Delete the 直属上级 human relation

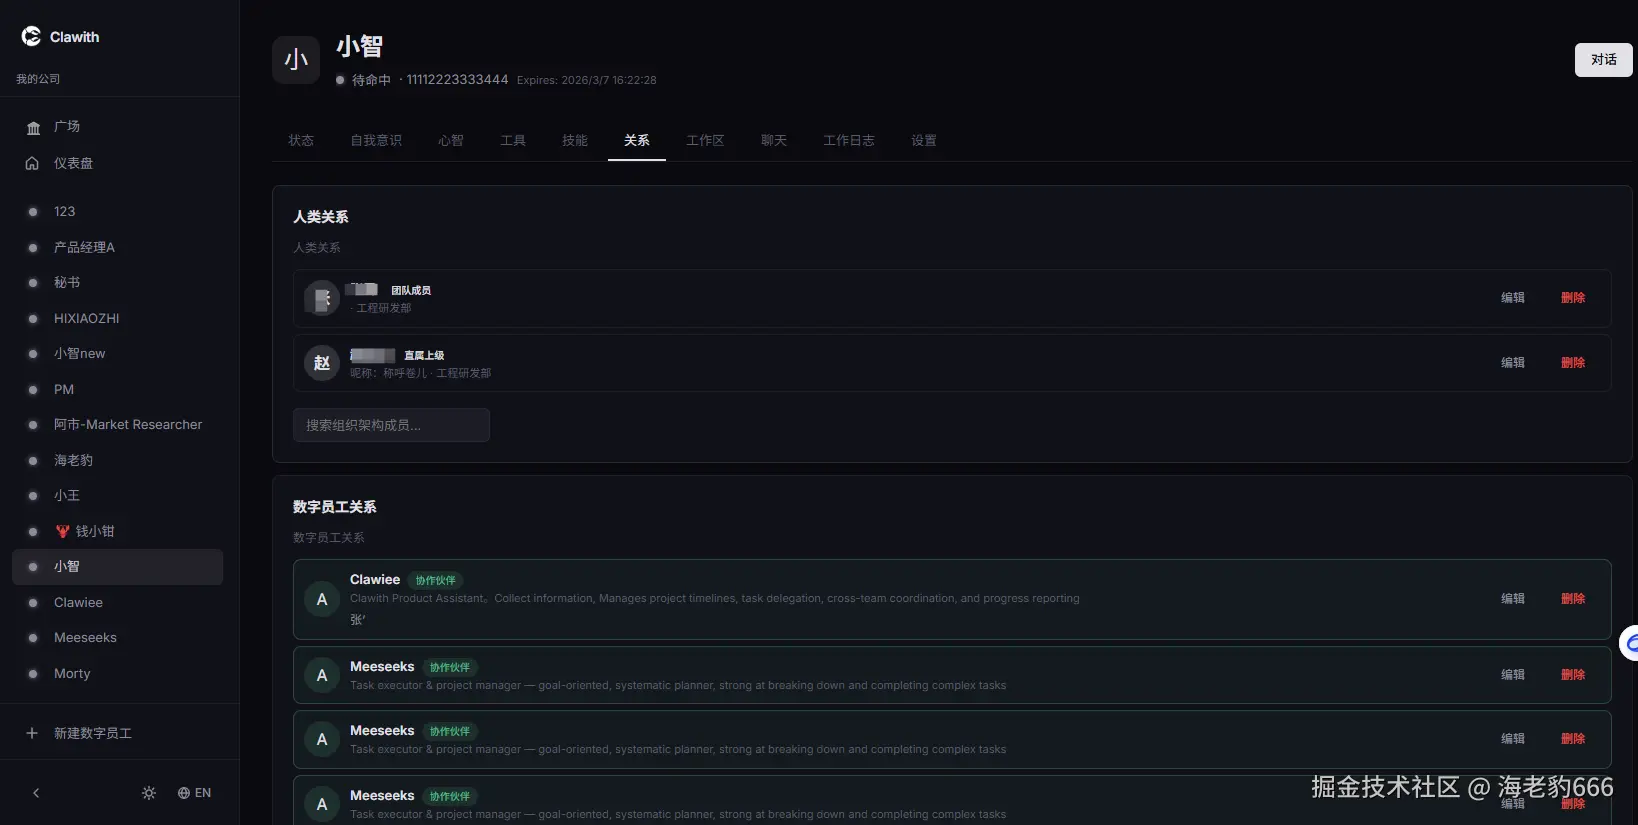[1573, 363]
